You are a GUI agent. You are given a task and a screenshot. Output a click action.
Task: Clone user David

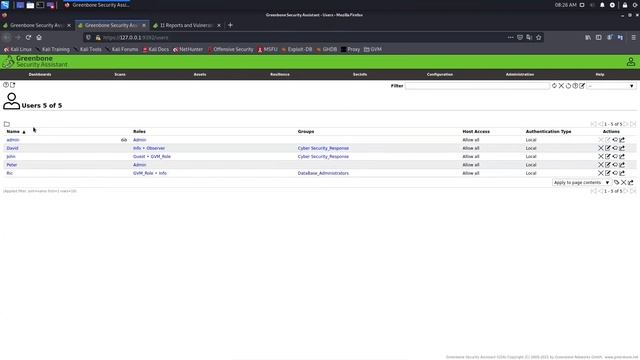click(x=615, y=148)
